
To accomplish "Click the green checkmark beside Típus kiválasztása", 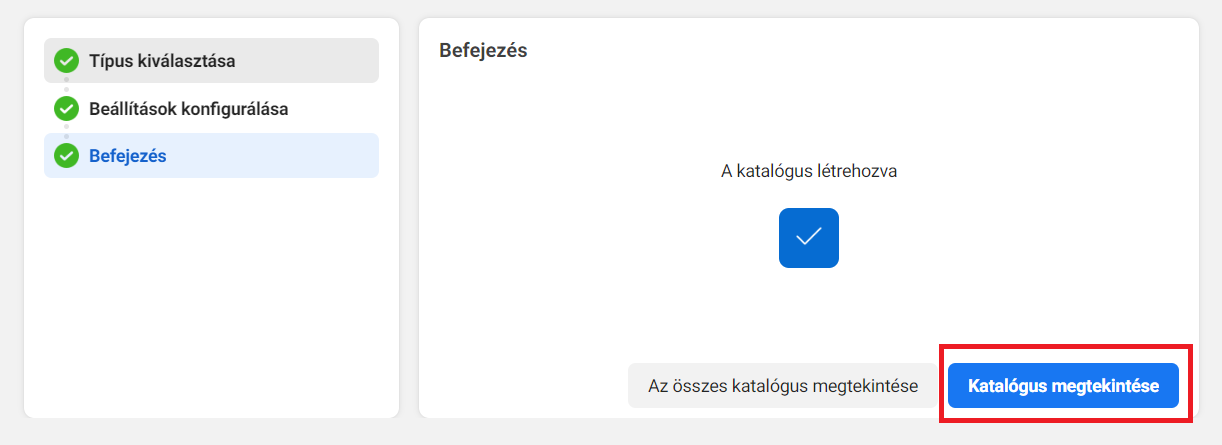I will 66,61.
